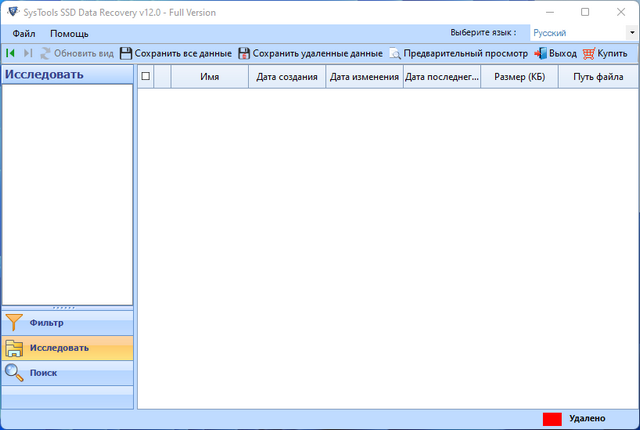
Task: Sort by Размер (КБ) column header
Action: click(x=519, y=76)
